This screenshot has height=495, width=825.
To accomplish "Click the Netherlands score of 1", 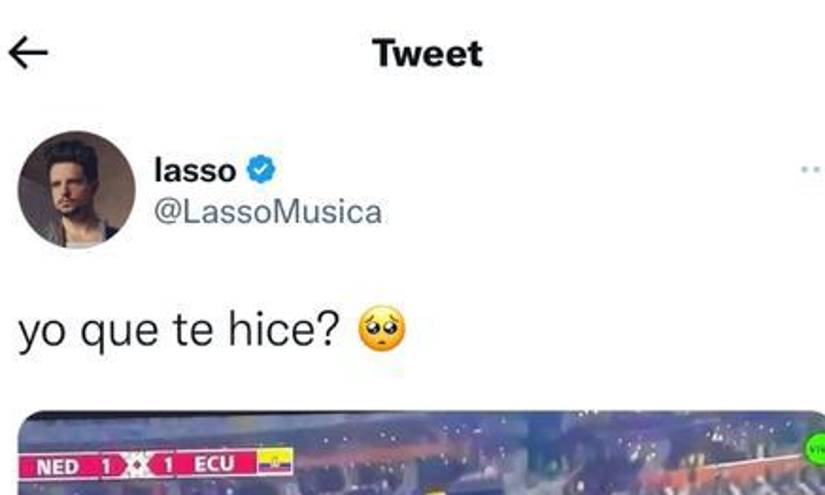I will (x=106, y=467).
